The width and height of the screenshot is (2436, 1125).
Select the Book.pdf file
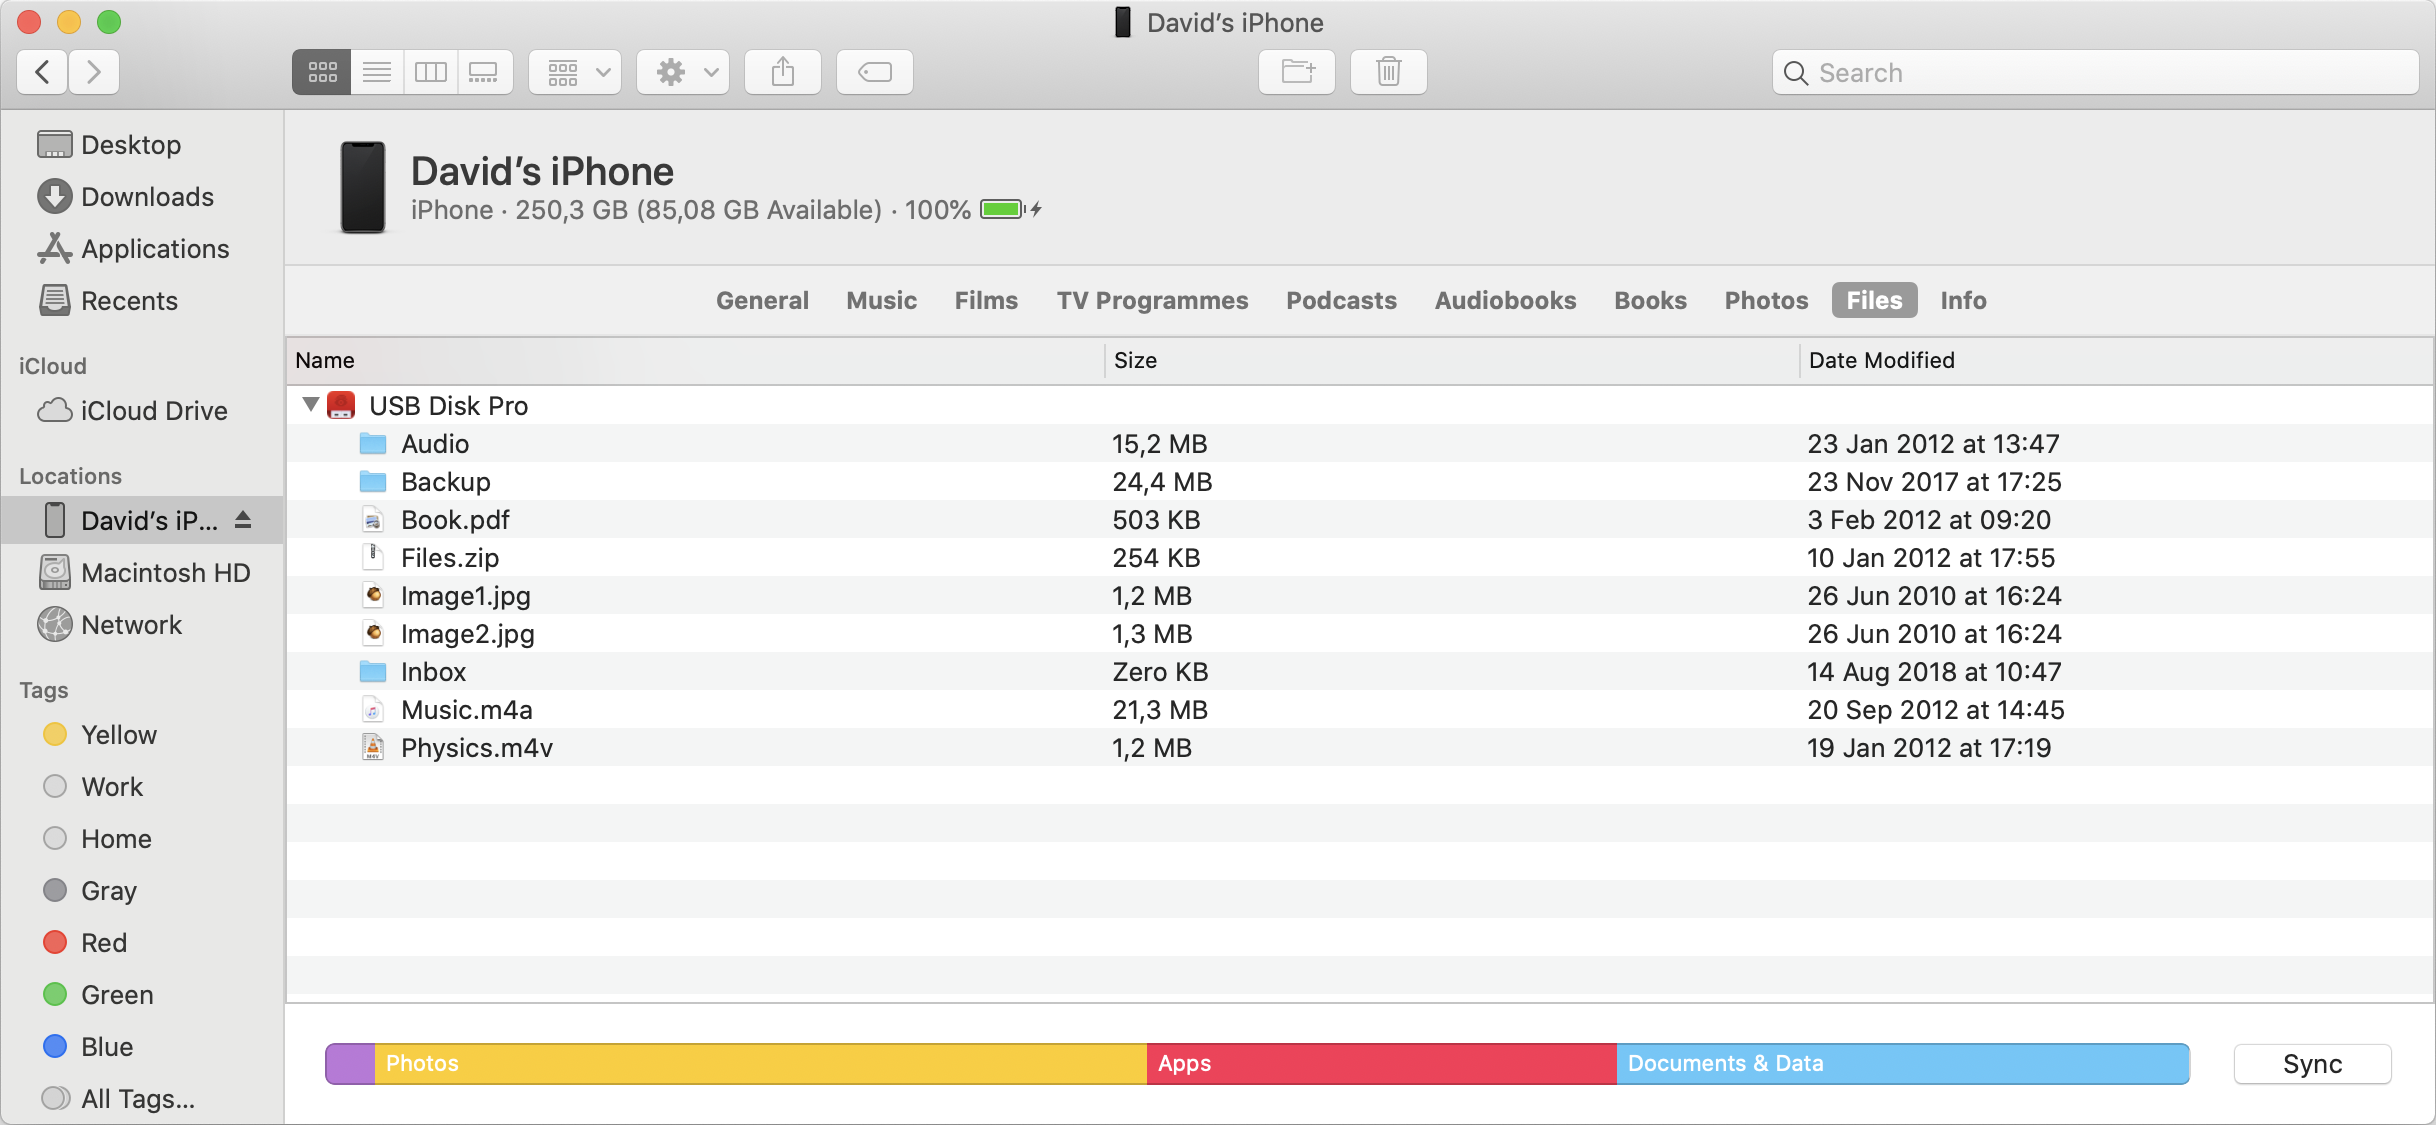(x=1360, y=520)
